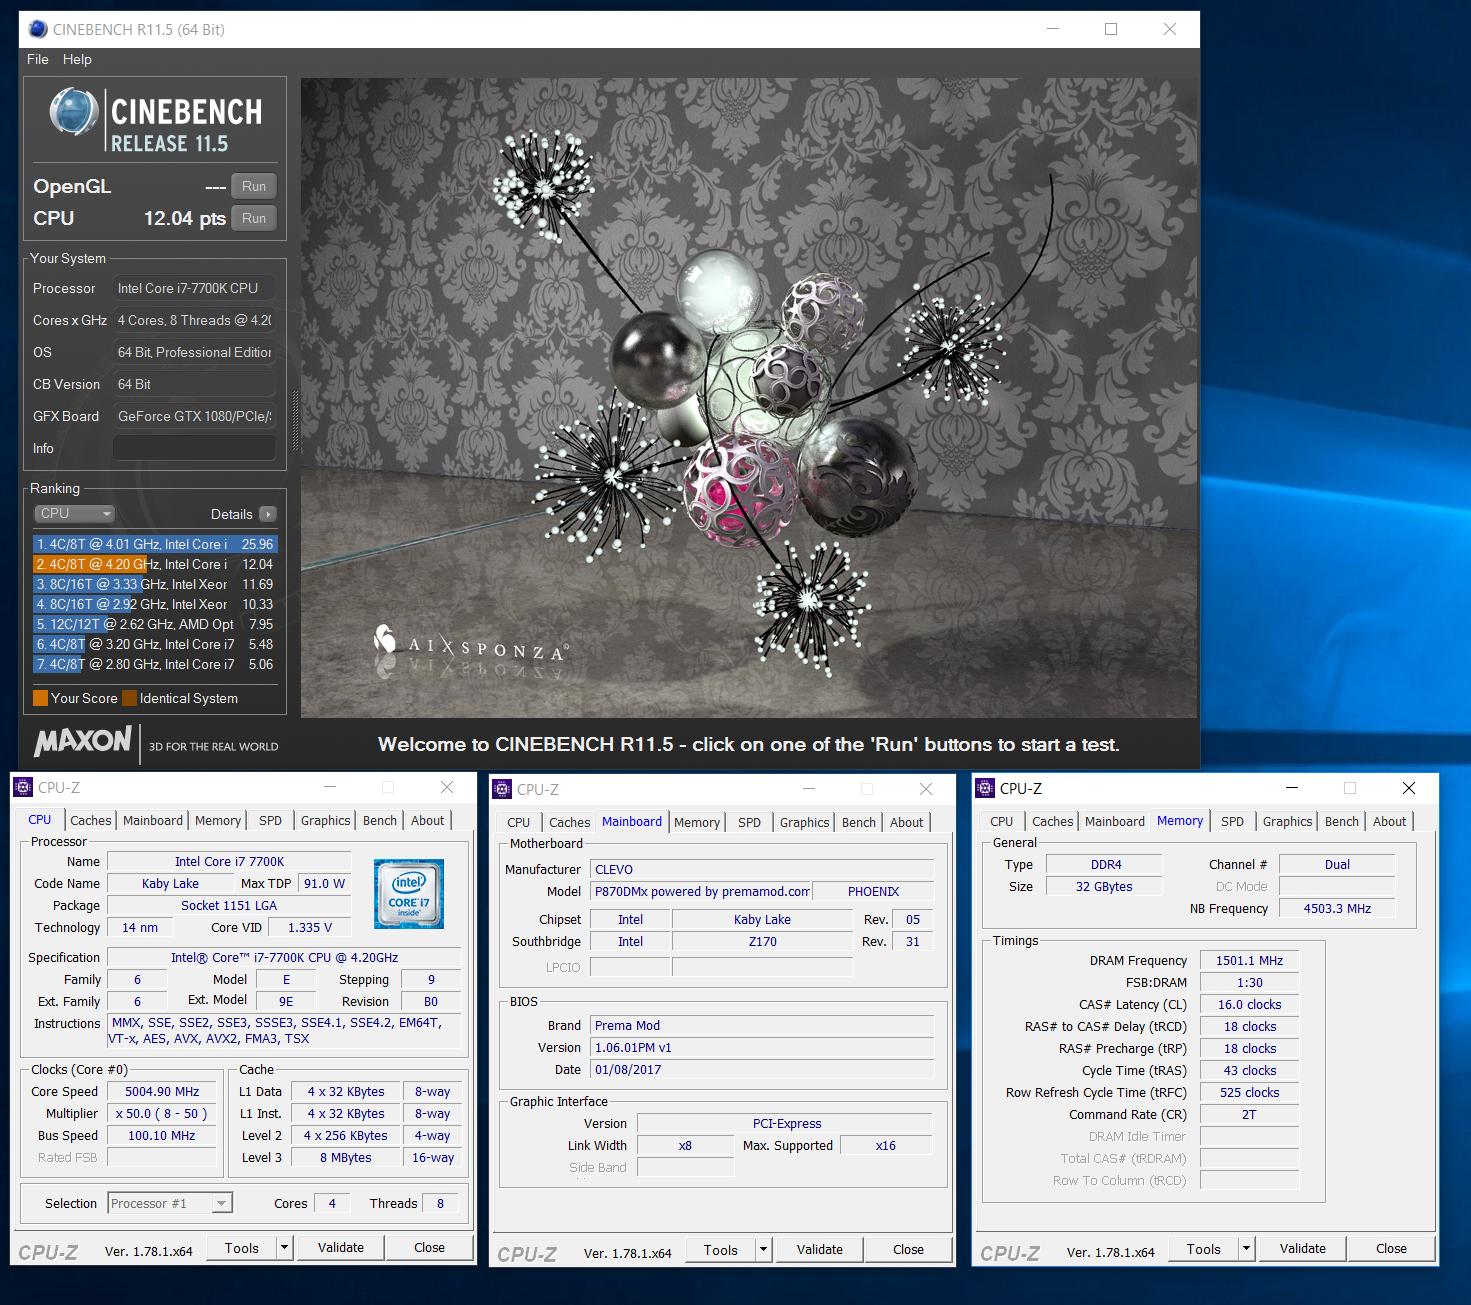
Task: Select ranking row 4 with score 10.33
Action: click(155, 604)
